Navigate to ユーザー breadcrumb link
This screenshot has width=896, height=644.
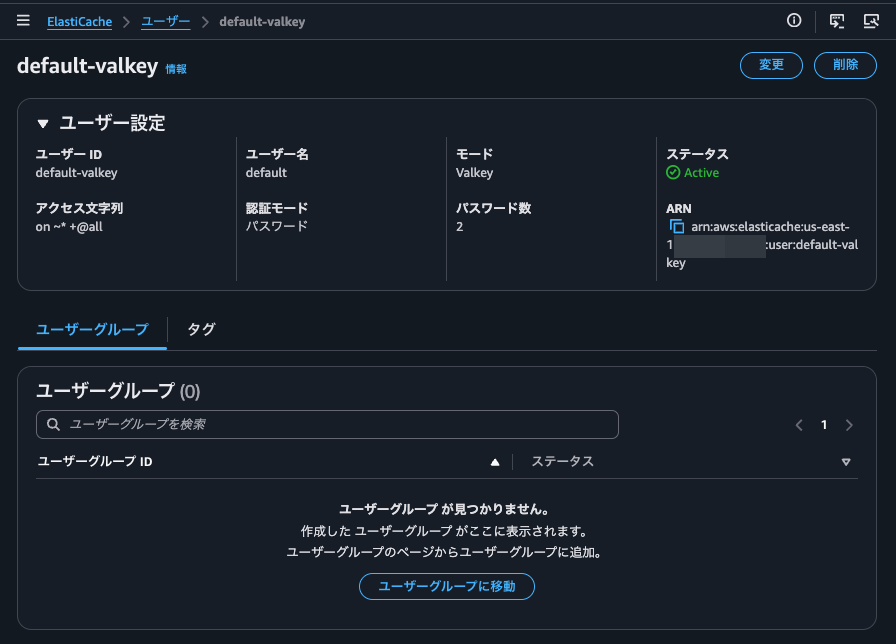pyautogui.click(x=165, y=21)
